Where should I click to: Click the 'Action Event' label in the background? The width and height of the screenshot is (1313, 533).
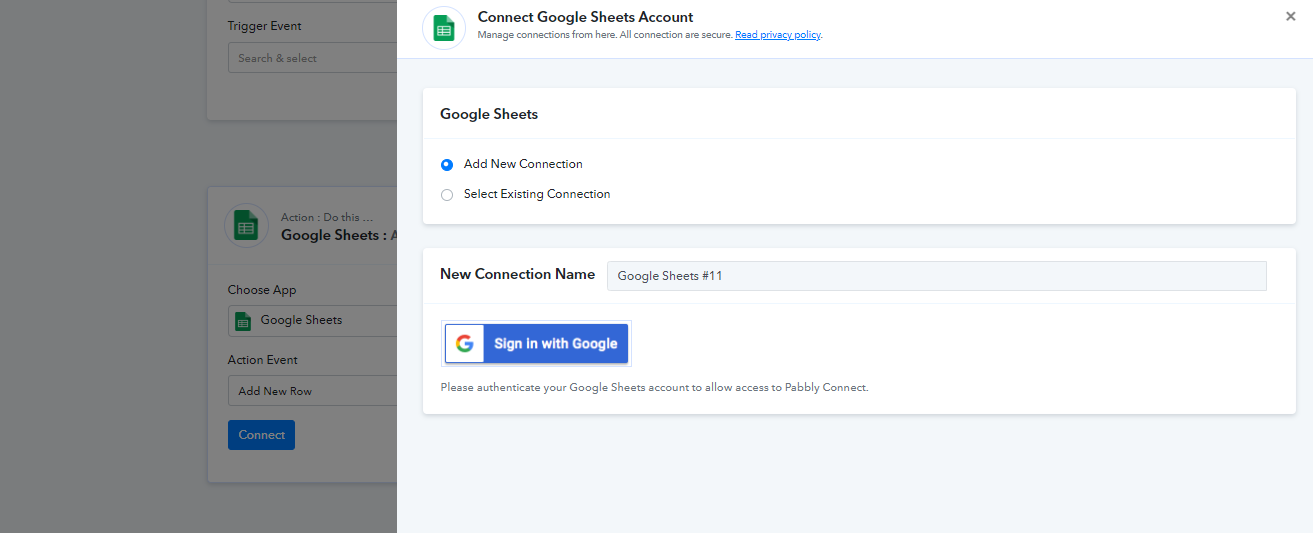(x=262, y=360)
